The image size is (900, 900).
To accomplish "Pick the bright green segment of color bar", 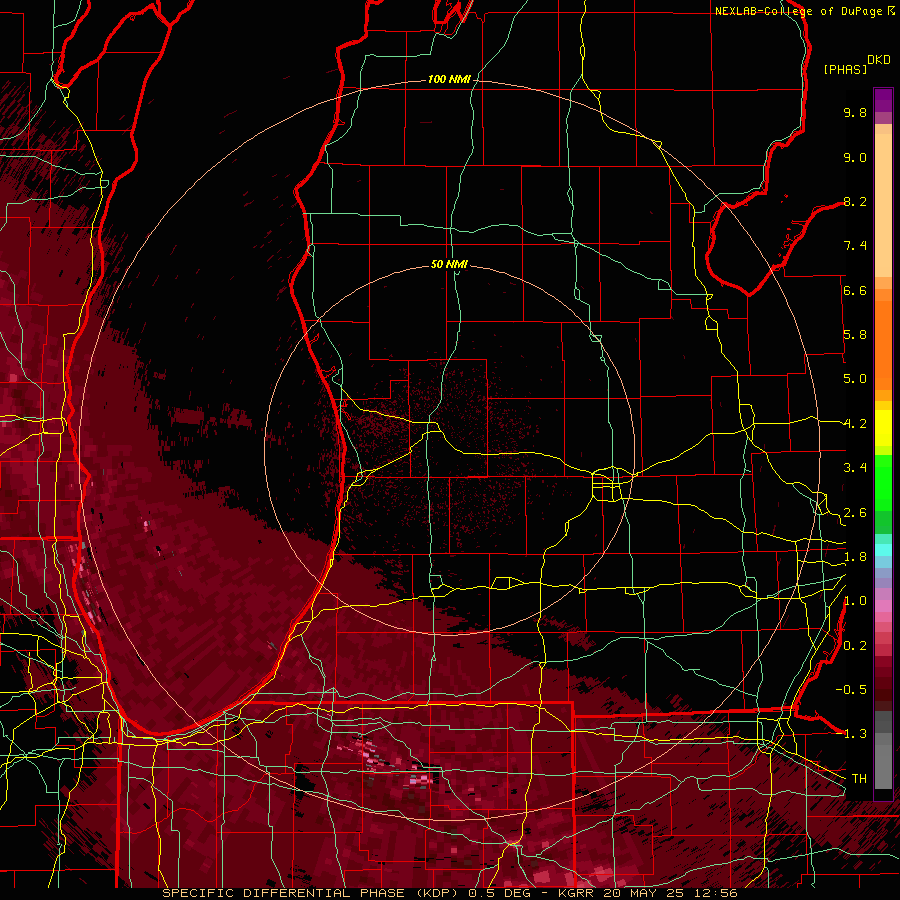I will click(883, 483).
